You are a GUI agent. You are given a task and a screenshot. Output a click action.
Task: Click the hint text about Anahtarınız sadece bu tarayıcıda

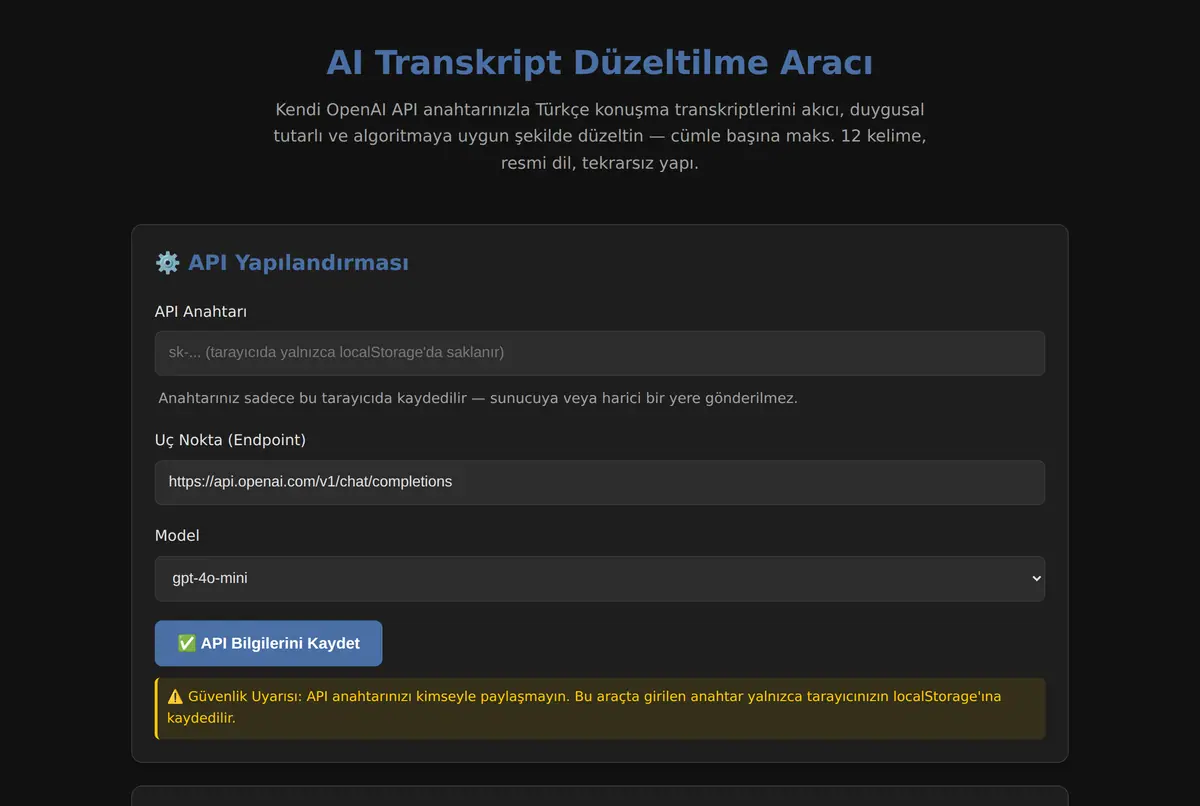point(478,398)
